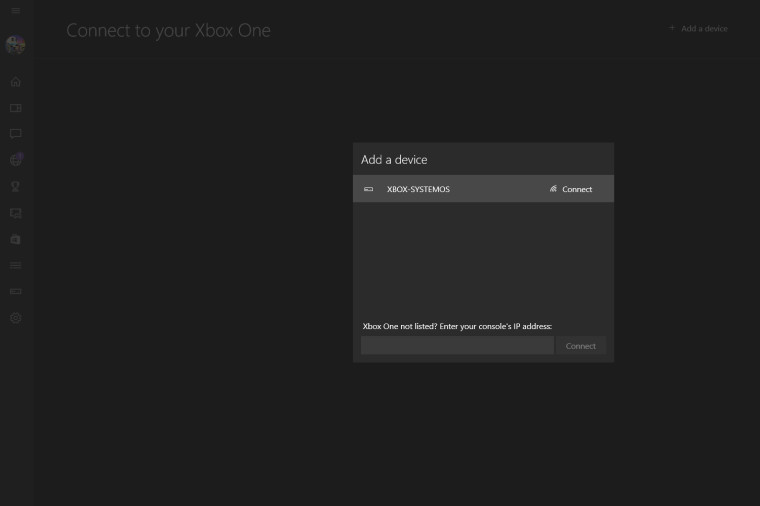Connect to XBOX-SYSTEMOS console
This screenshot has width=760, height=506.
point(571,189)
